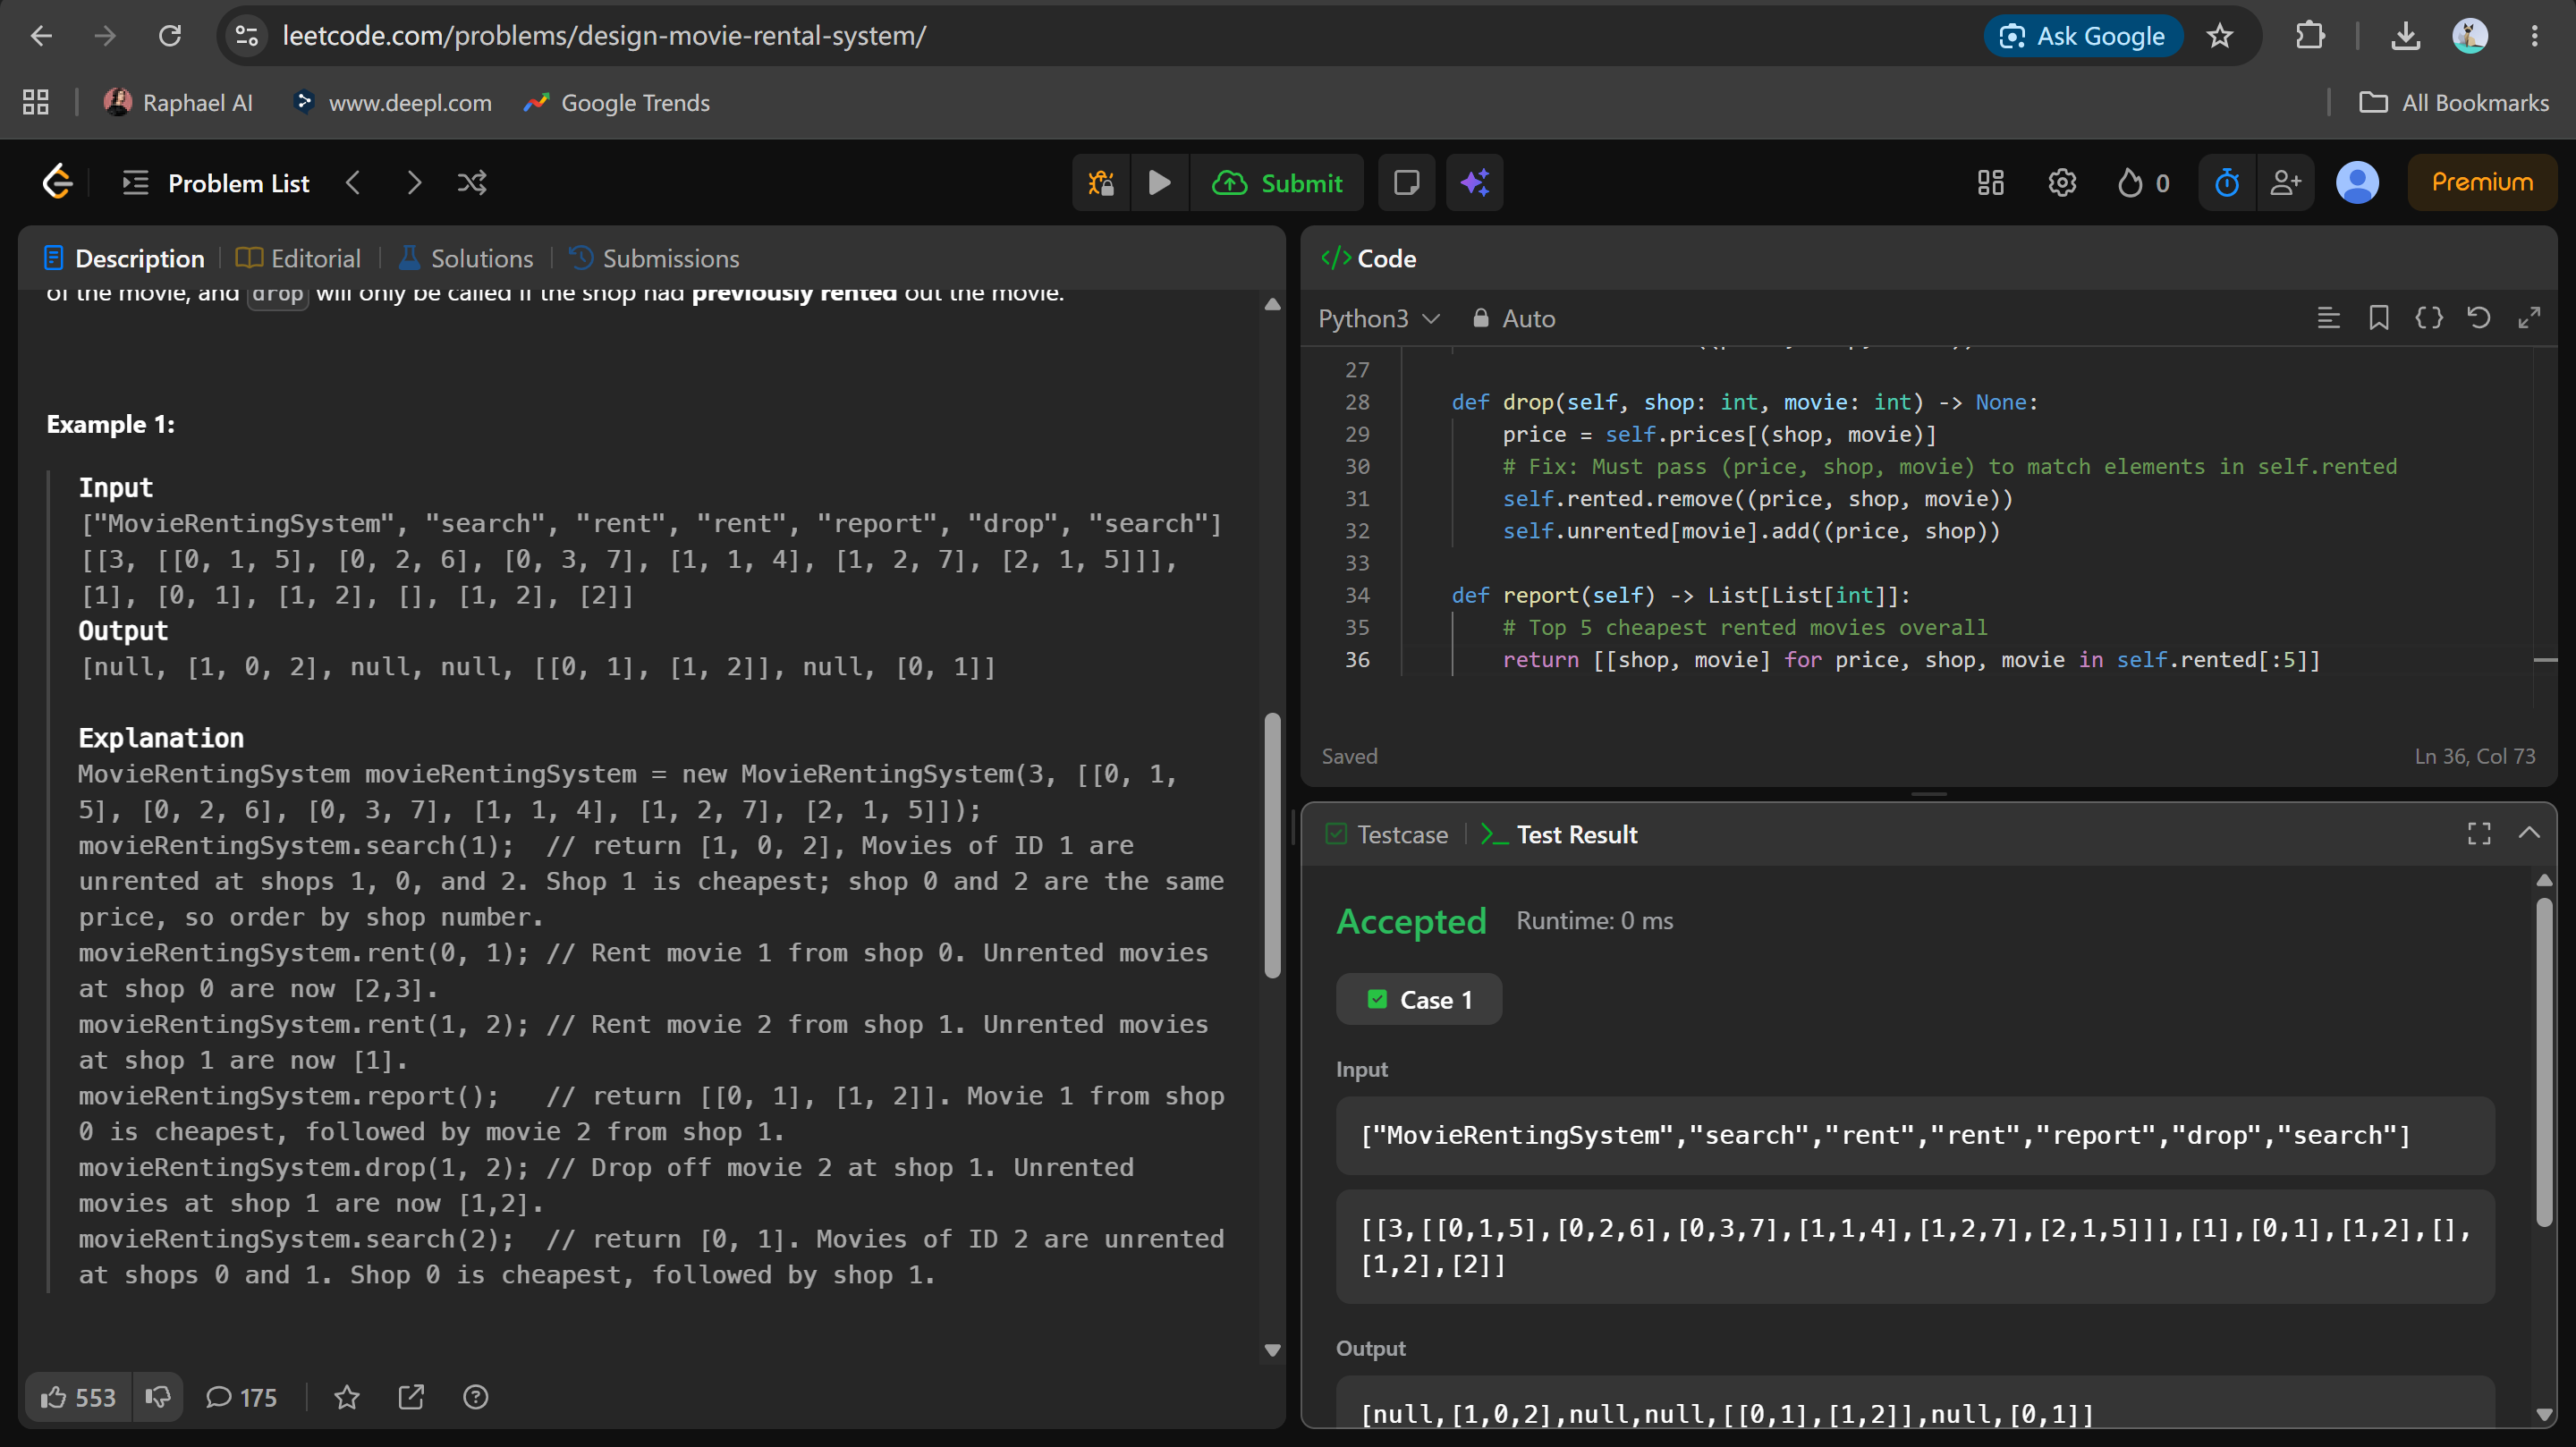Open the browser apps grid icon
The width and height of the screenshot is (2576, 1447).
click(x=36, y=102)
